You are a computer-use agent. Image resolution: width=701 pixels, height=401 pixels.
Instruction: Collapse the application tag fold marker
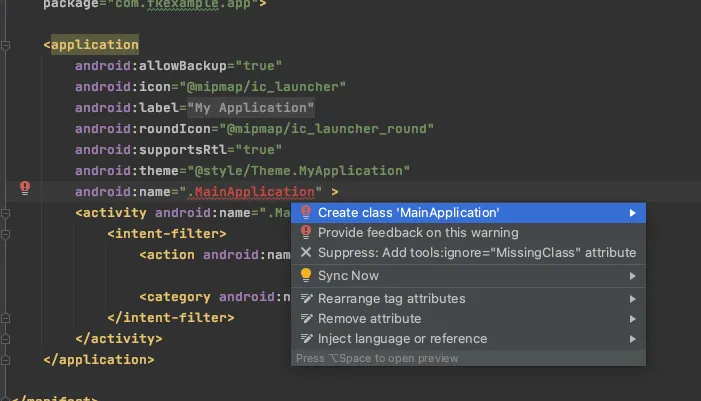(5, 45)
